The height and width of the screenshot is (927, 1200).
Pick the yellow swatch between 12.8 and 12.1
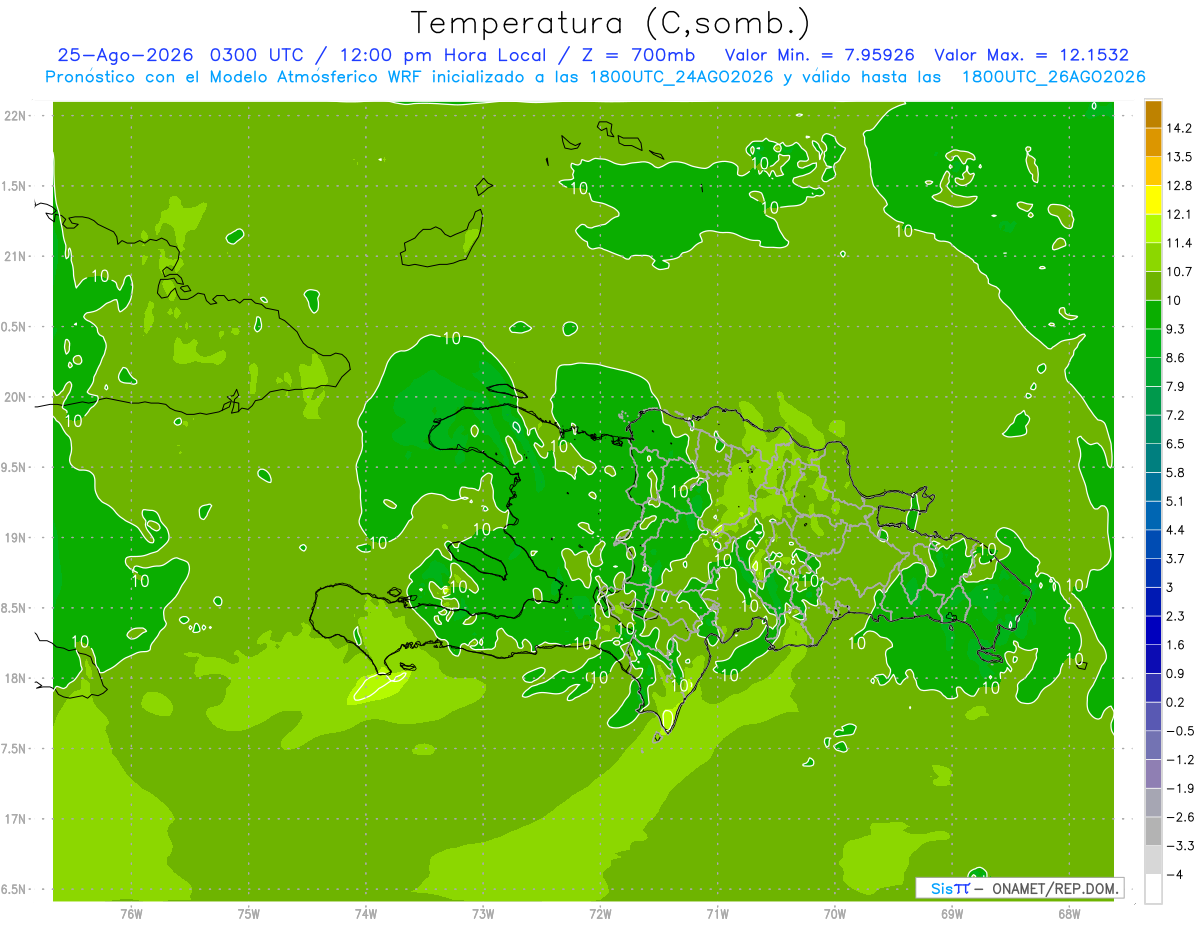1153,200
